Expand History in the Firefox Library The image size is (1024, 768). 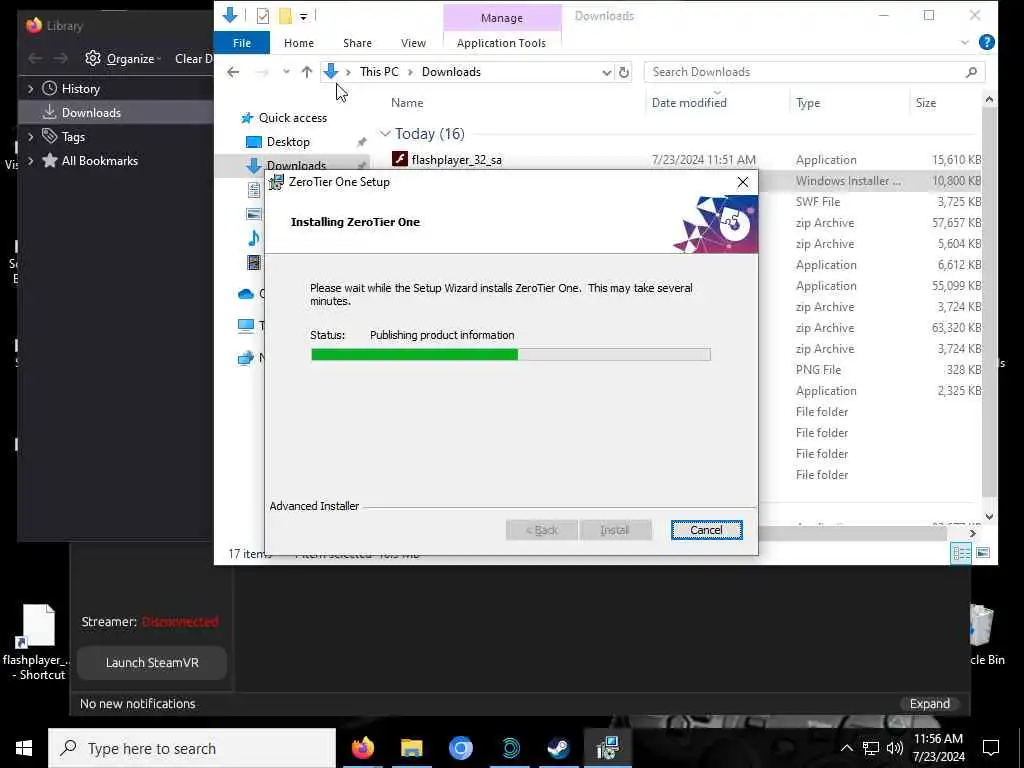[31, 89]
